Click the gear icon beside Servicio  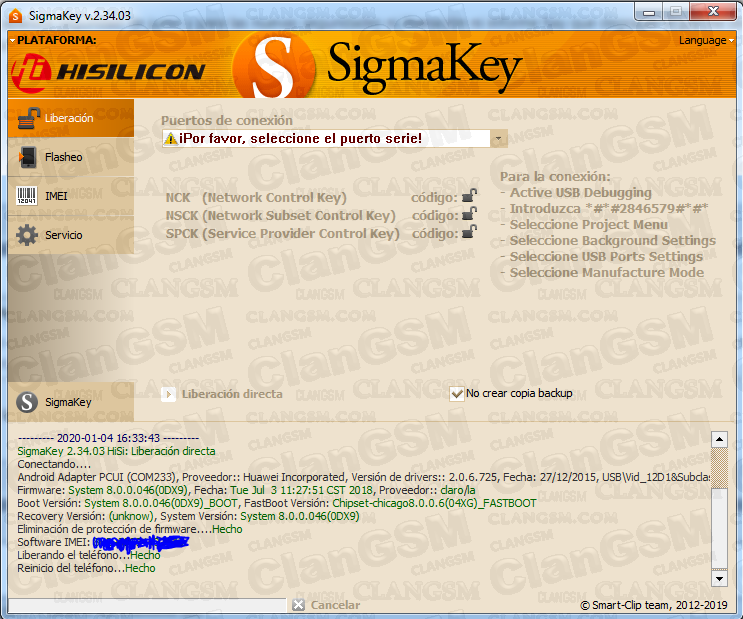click(x=27, y=235)
